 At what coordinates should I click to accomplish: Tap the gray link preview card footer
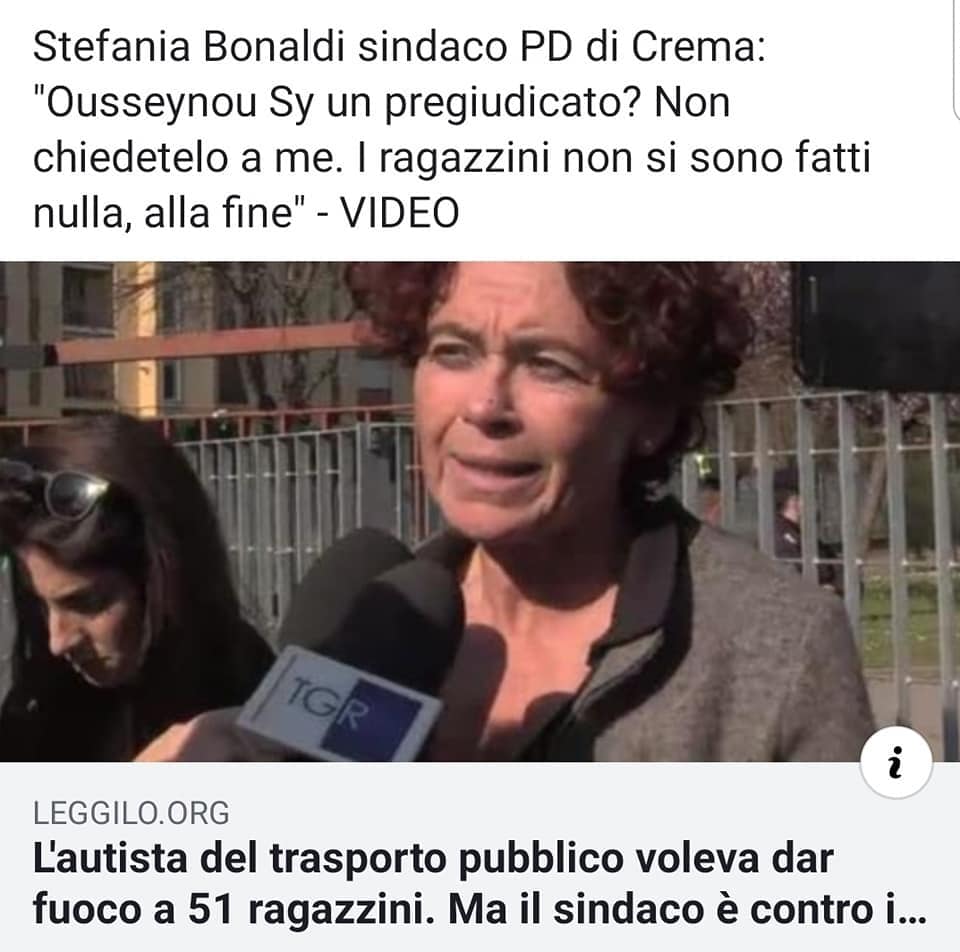click(x=480, y=857)
